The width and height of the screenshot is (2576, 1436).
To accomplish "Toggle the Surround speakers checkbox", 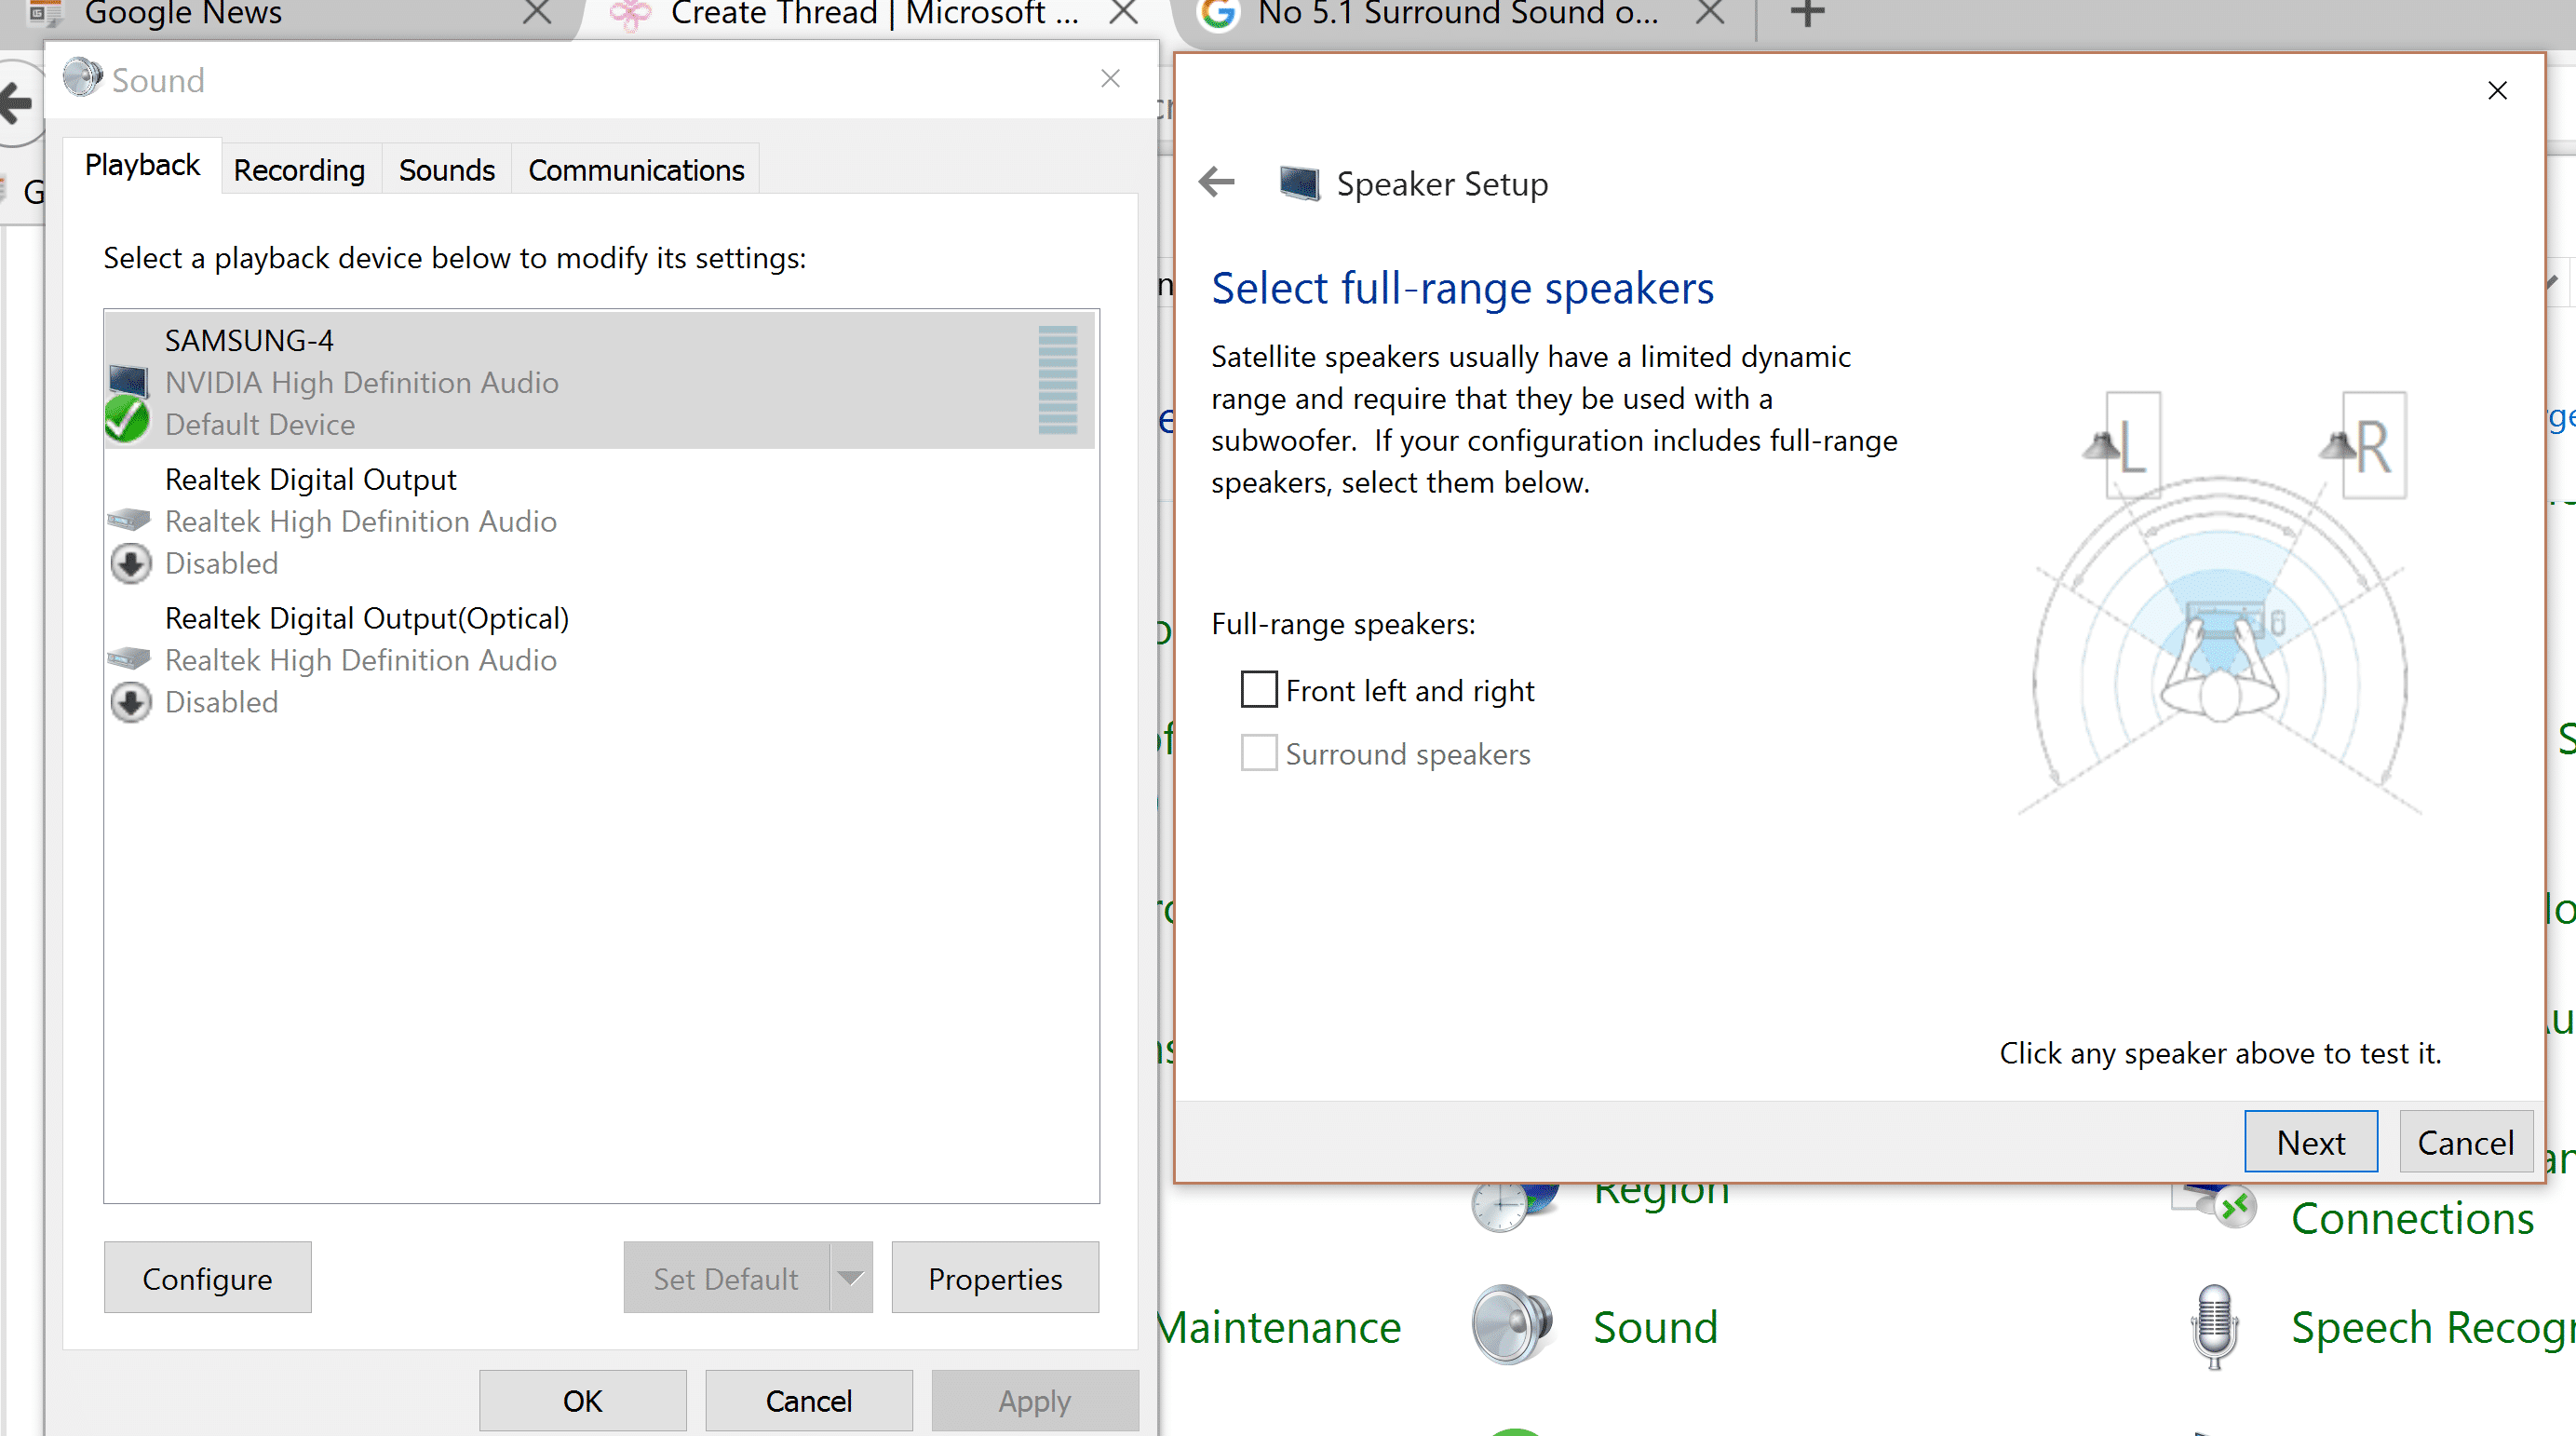I will click(1259, 753).
